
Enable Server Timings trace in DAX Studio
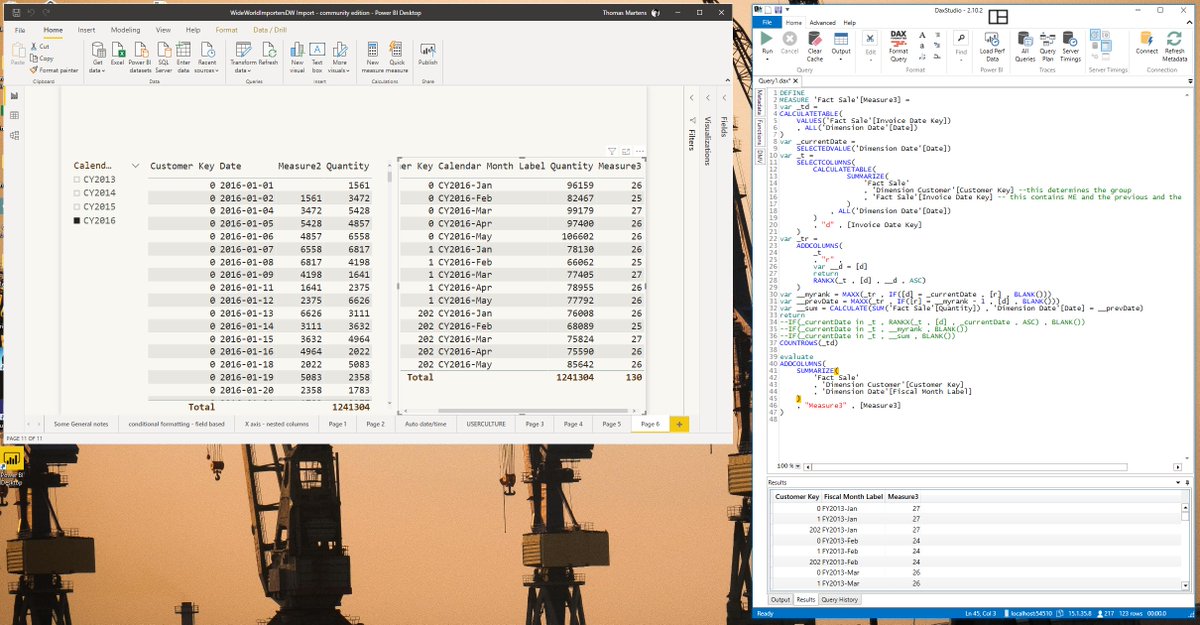pos(1071,47)
